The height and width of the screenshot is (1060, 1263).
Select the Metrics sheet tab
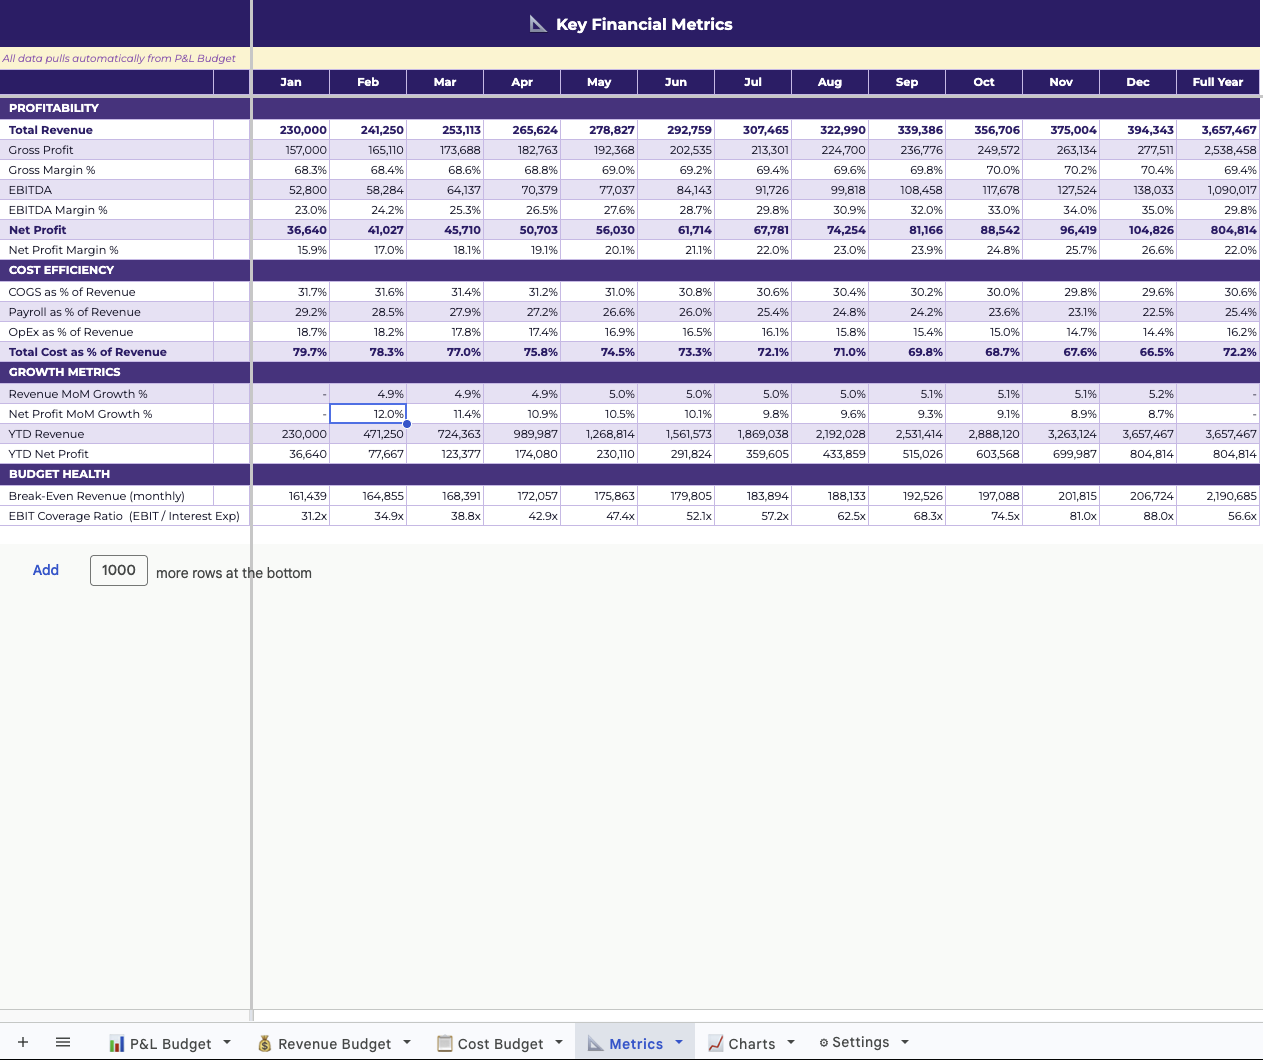click(636, 1043)
